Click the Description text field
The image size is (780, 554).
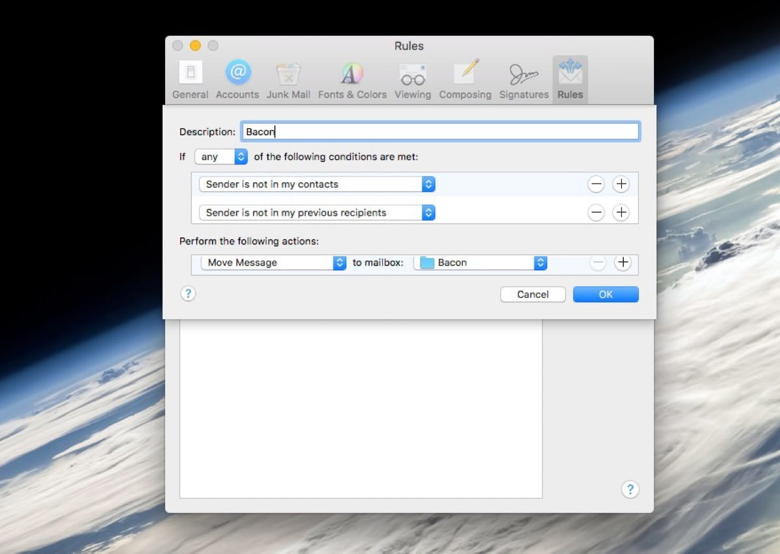(x=440, y=131)
